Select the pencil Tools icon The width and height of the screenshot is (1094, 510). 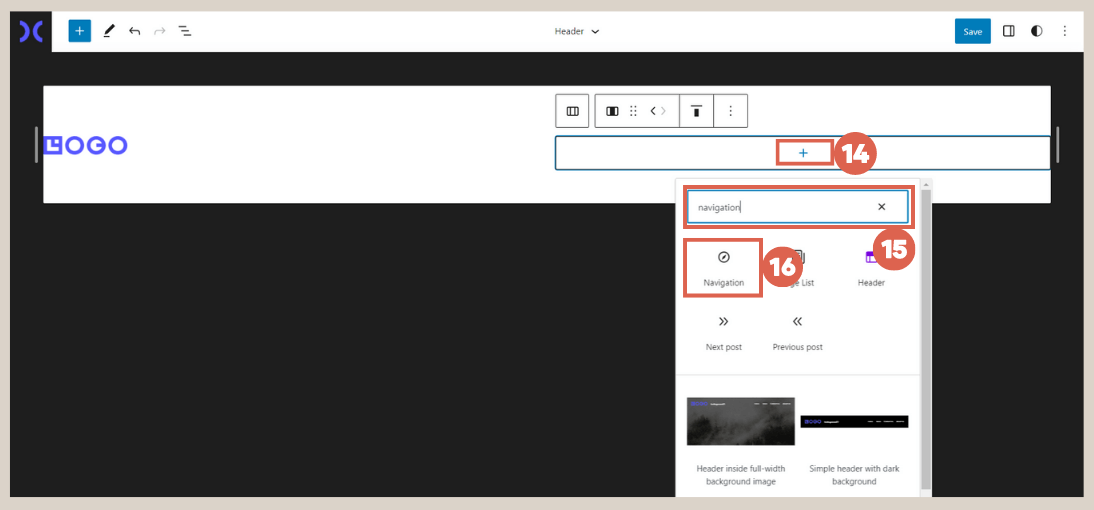point(109,31)
